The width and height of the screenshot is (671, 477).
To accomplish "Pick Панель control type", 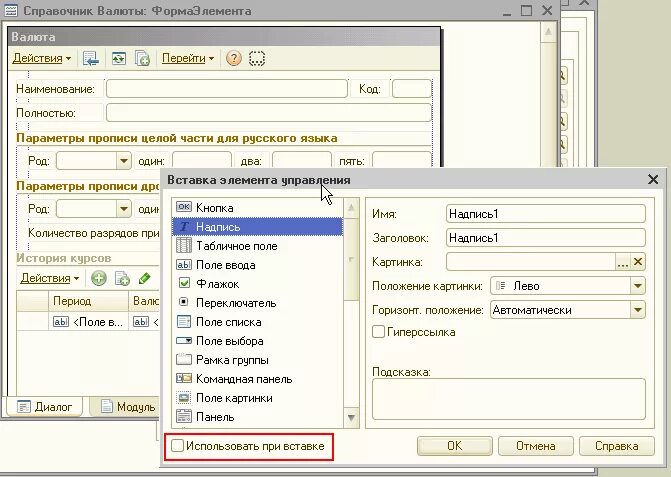I will click(x=258, y=417).
